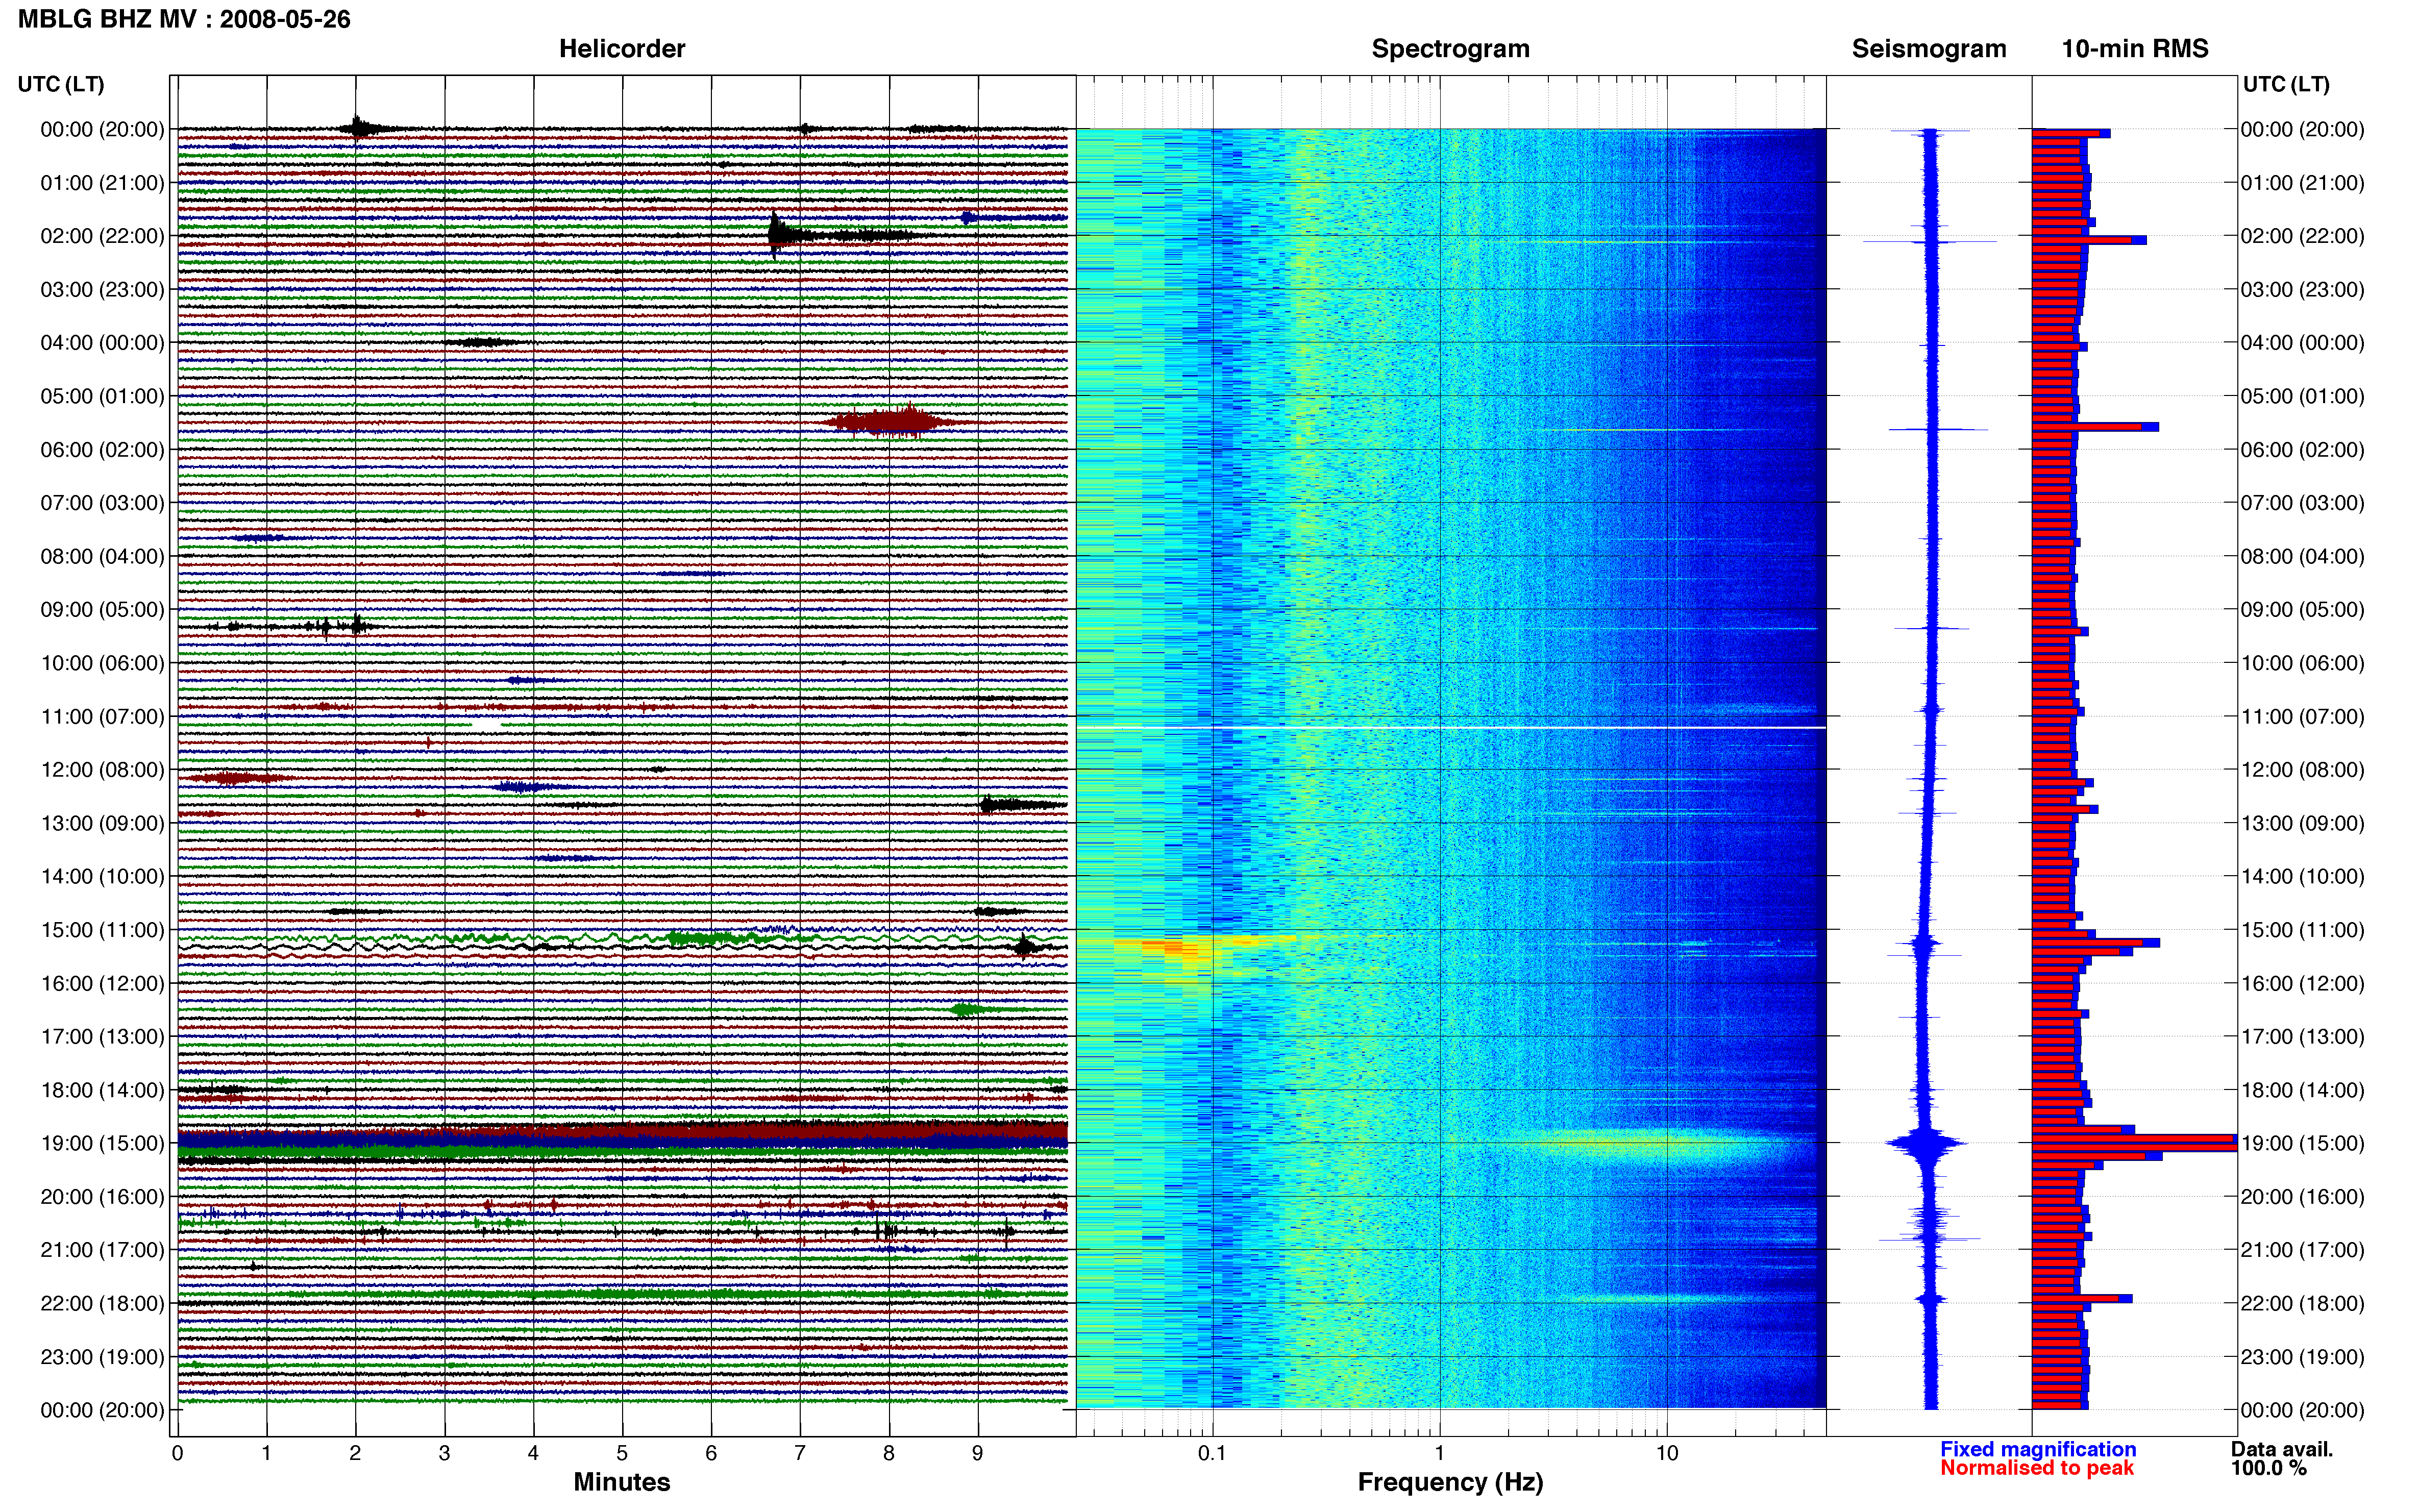Screen dimensions: 2419x1512
Task: Click the 'Helicorder' panel heading
Action: click(x=622, y=49)
